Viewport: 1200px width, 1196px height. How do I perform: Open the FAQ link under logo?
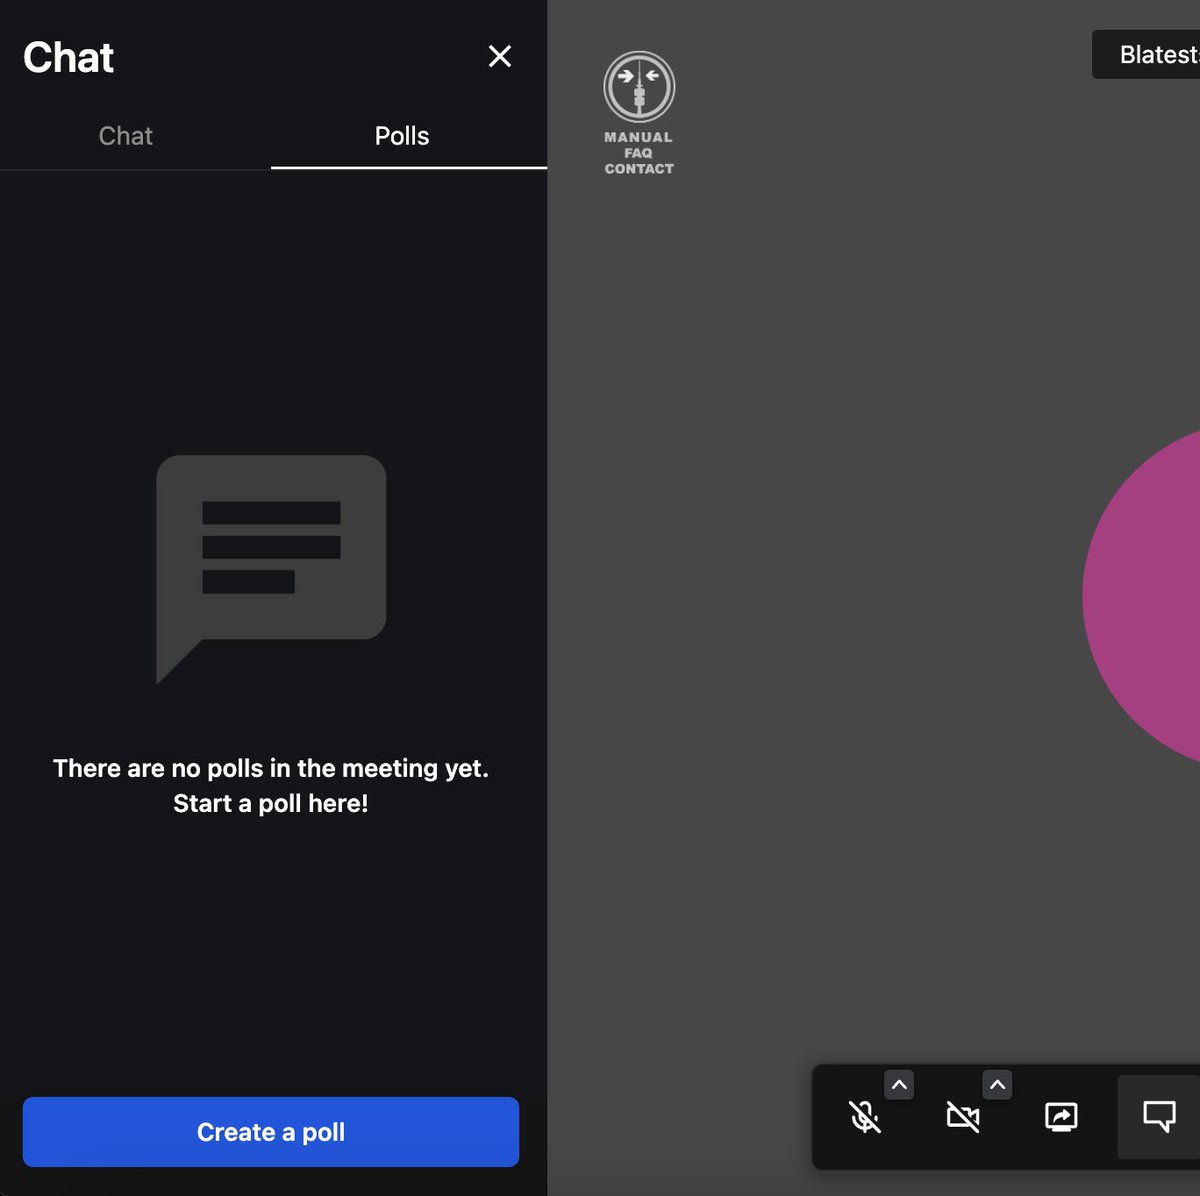click(x=638, y=153)
